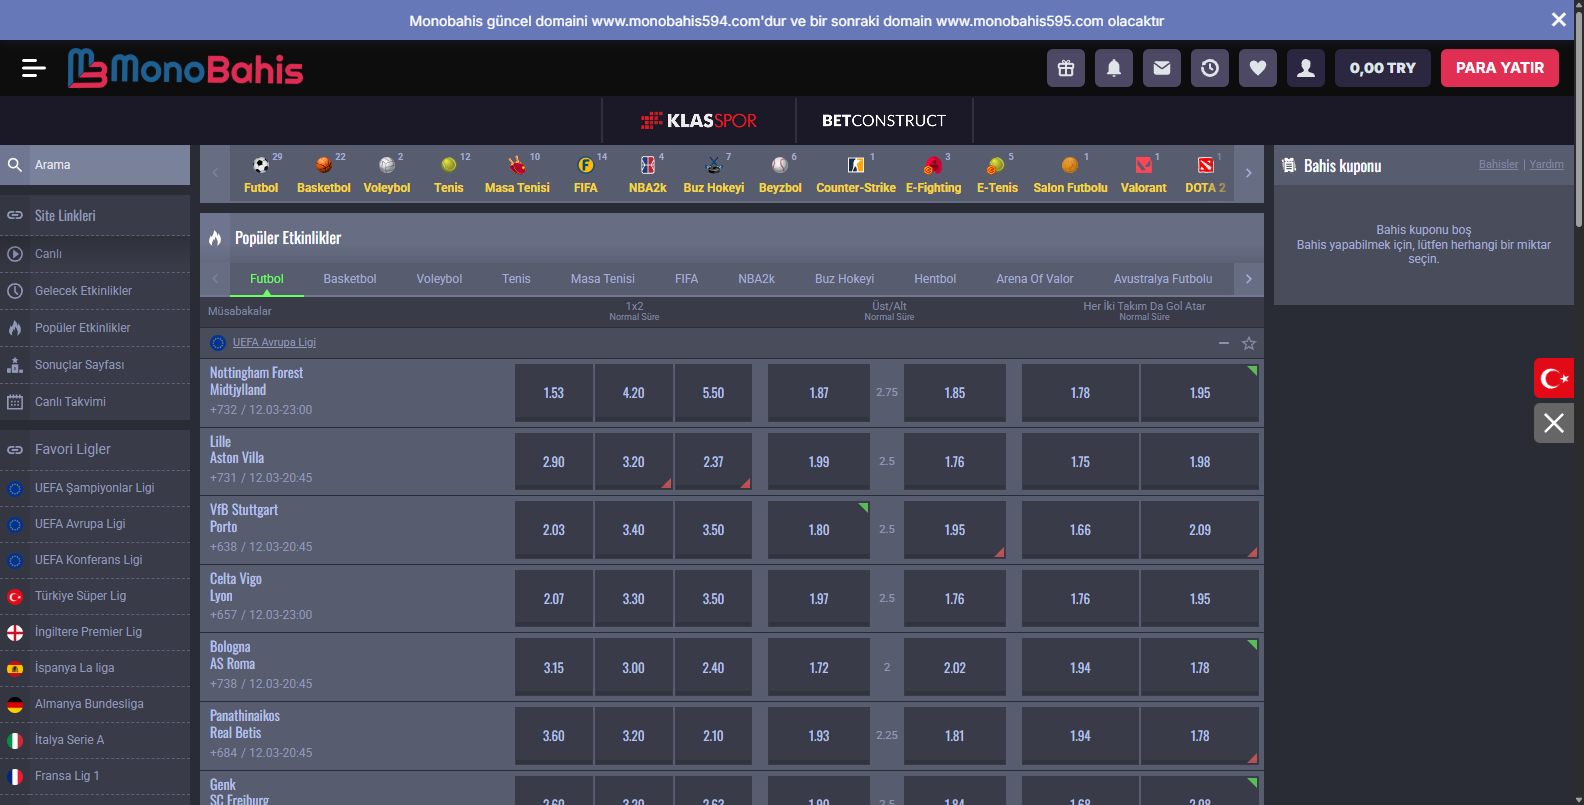
Task: Open the Yardım link in bet slip
Action: (x=1546, y=164)
